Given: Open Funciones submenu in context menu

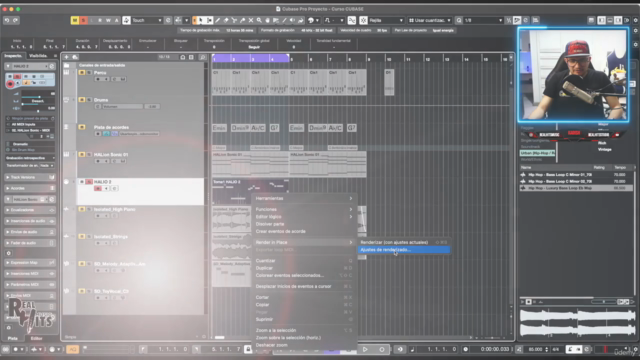Looking at the screenshot, I should tap(304, 209).
